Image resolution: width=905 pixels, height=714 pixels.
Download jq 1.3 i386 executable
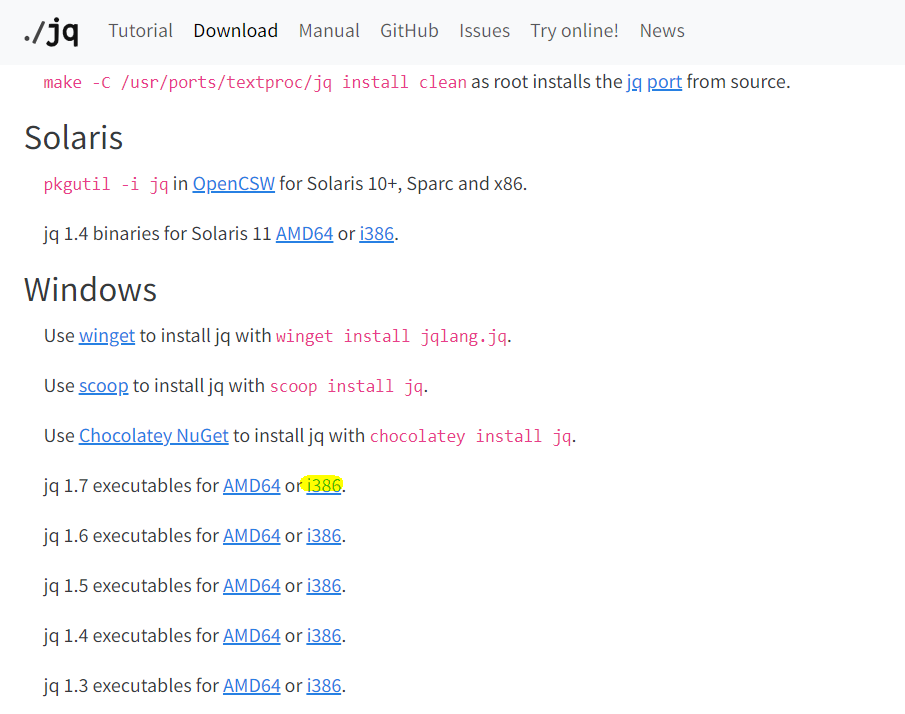click(x=324, y=686)
